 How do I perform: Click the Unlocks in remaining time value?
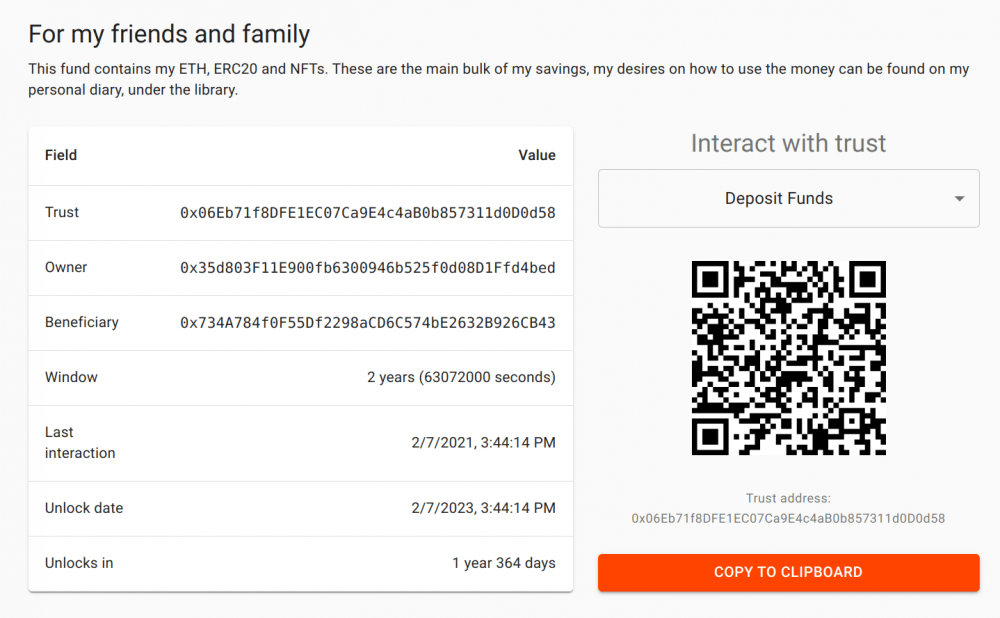[504, 563]
